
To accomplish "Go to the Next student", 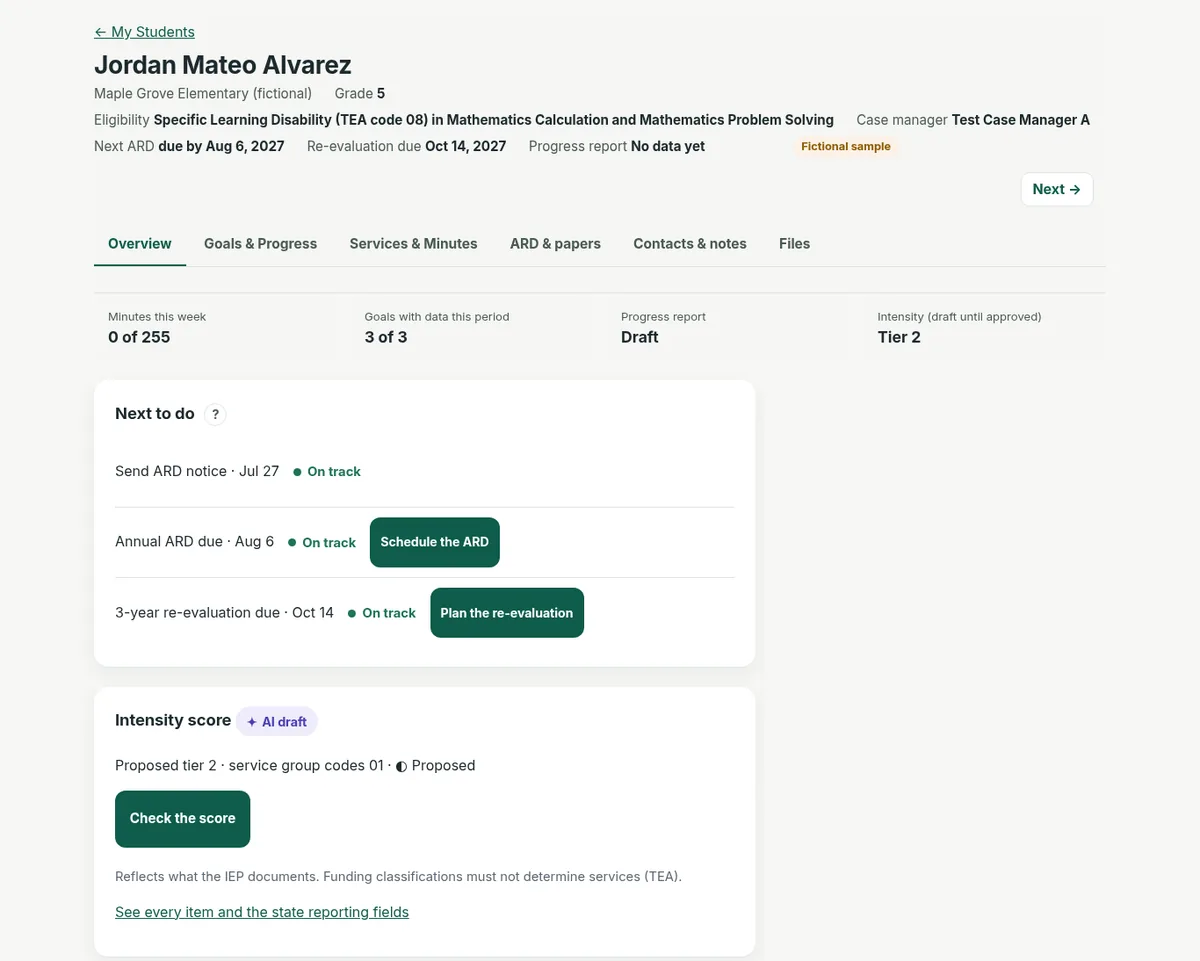I will (1057, 189).
